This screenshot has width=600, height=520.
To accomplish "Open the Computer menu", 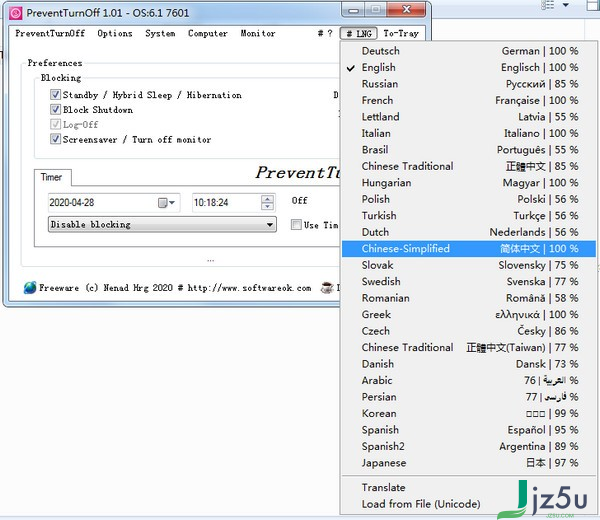I will coord(208,33).
